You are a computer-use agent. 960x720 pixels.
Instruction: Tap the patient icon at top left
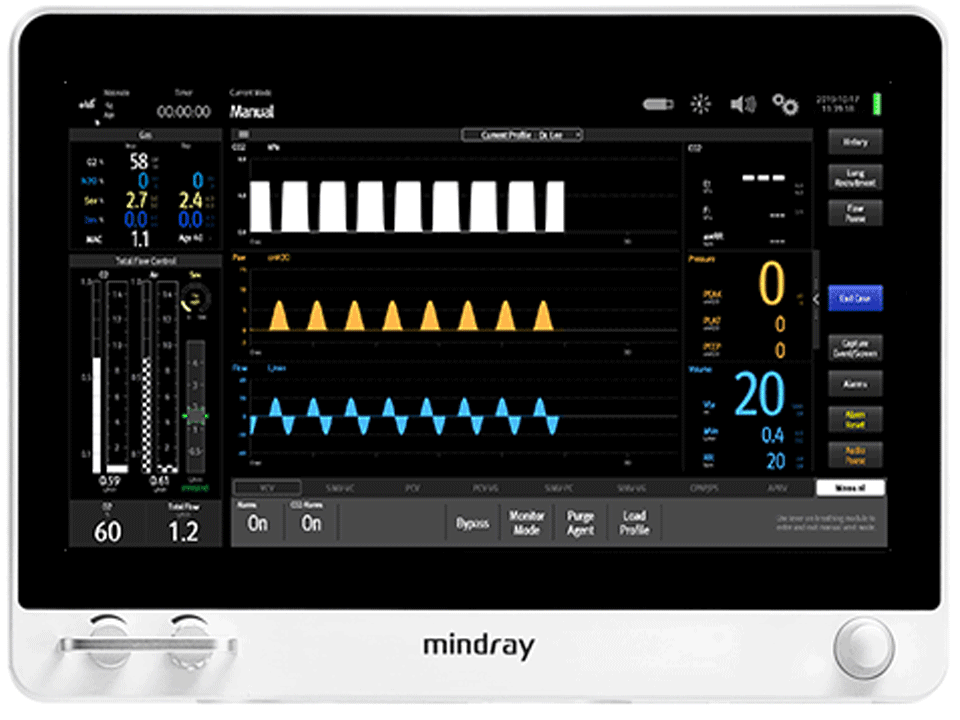[88, 105]
